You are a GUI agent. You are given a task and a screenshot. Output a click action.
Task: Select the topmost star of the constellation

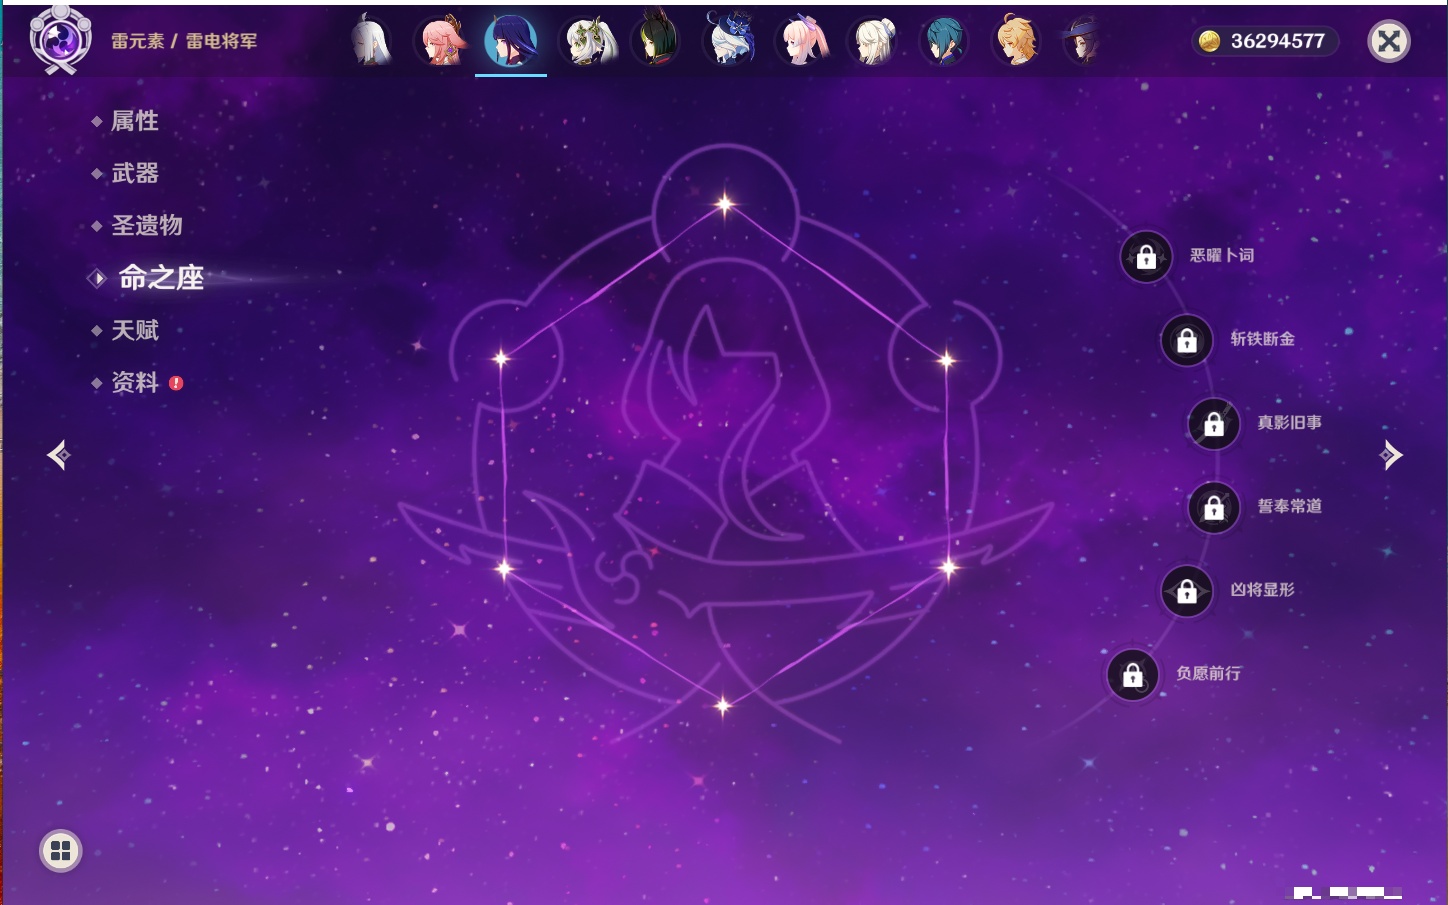point(725,204)
